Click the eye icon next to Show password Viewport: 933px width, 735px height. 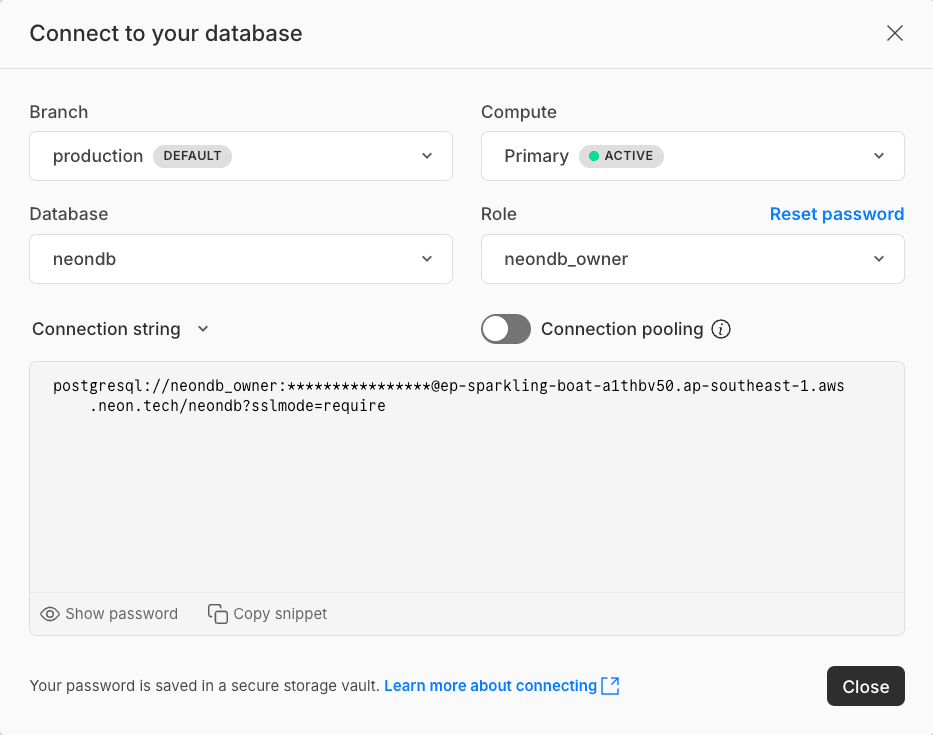tap(50, 613)
